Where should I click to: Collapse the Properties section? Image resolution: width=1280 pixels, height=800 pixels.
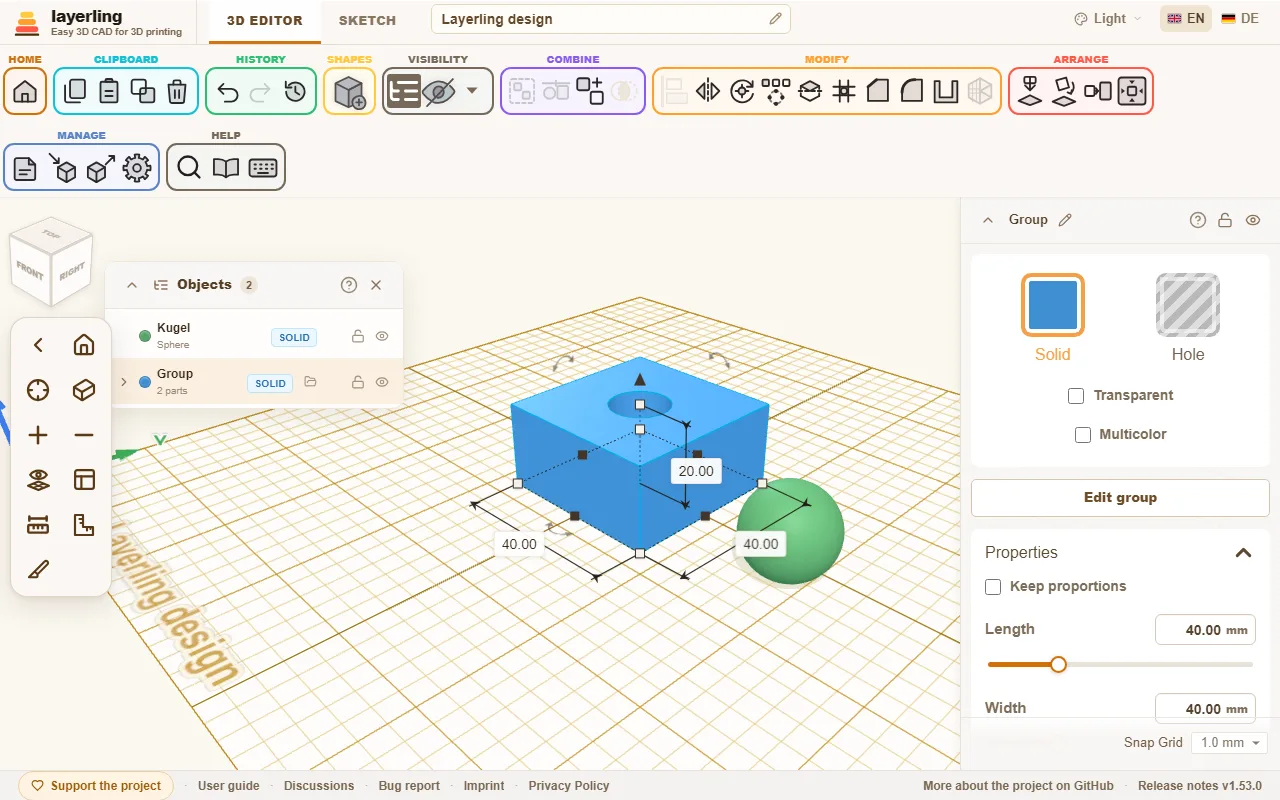click(1243, 553)
